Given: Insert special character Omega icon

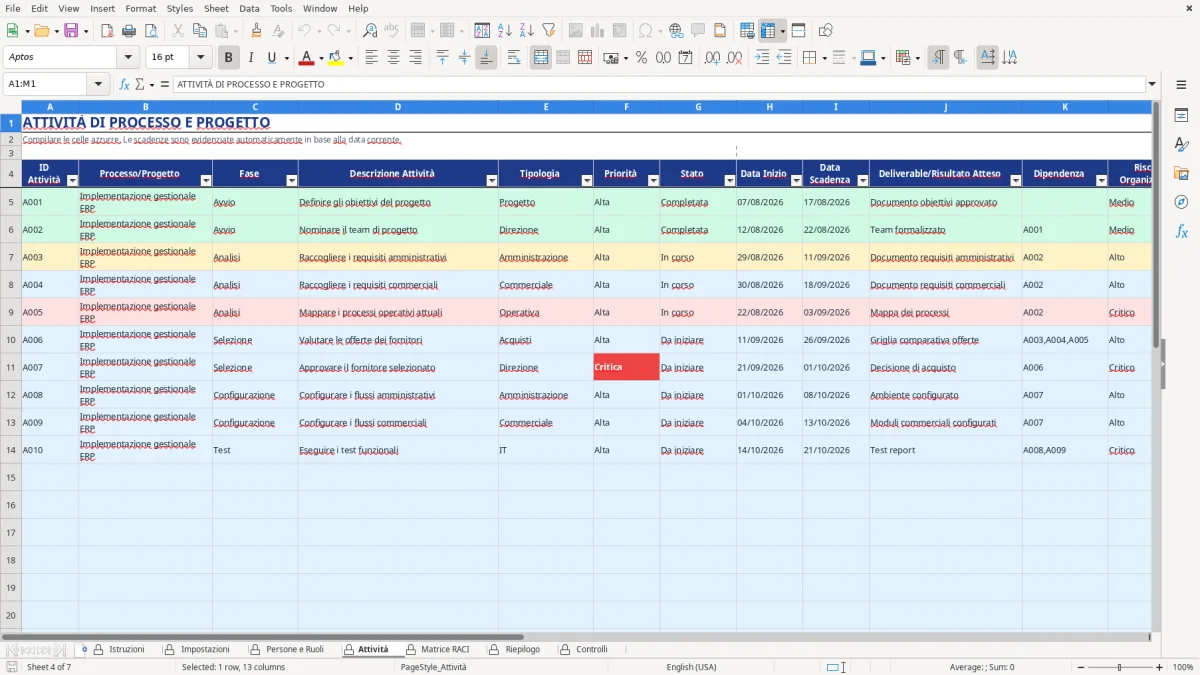Looking at the screenshot, I should (x=645, y=31).
